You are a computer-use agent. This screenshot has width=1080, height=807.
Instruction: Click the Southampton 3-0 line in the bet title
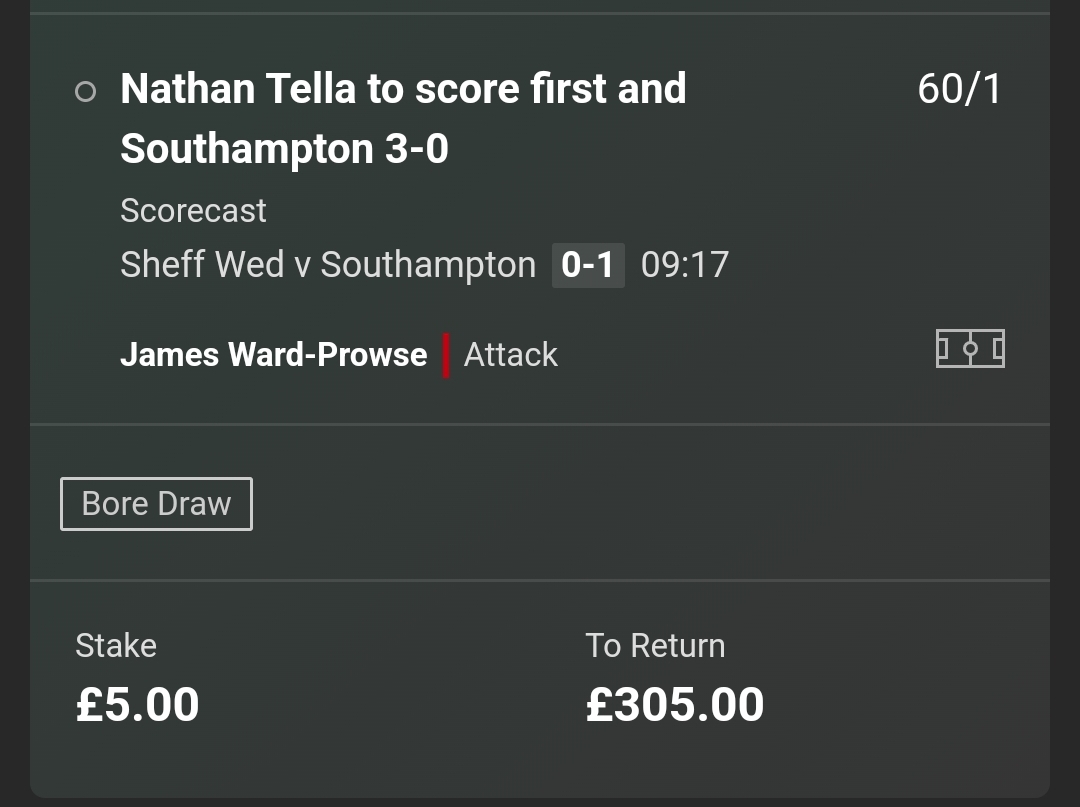point(284,150)
